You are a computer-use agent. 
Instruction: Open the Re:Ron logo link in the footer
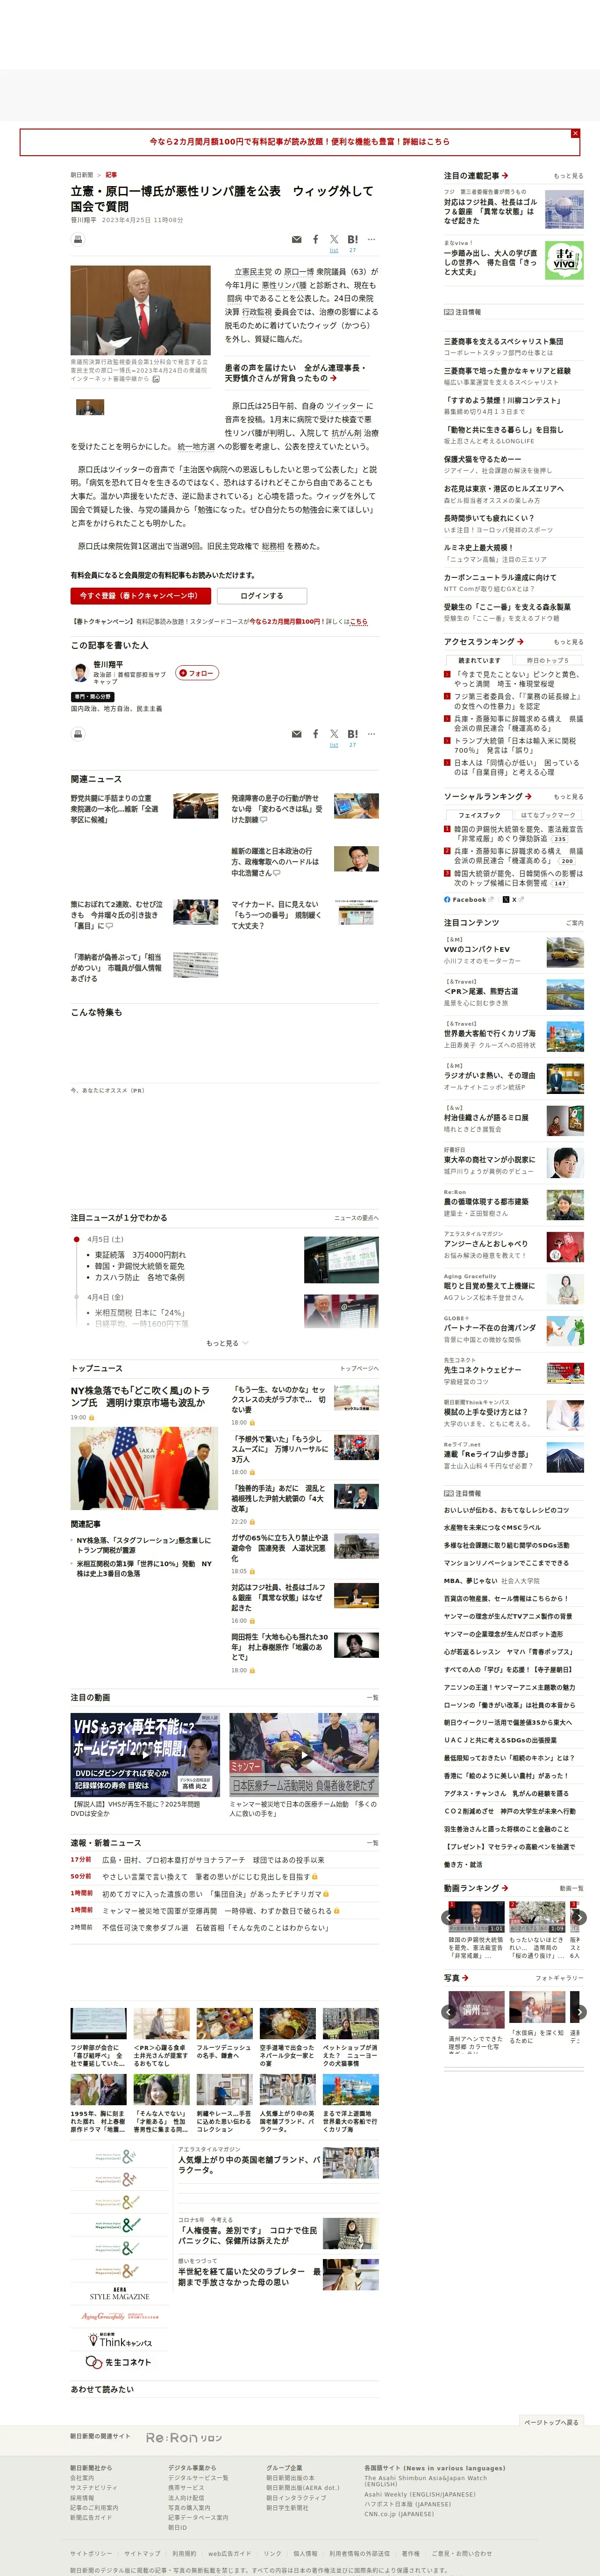tap(184, 2438)
